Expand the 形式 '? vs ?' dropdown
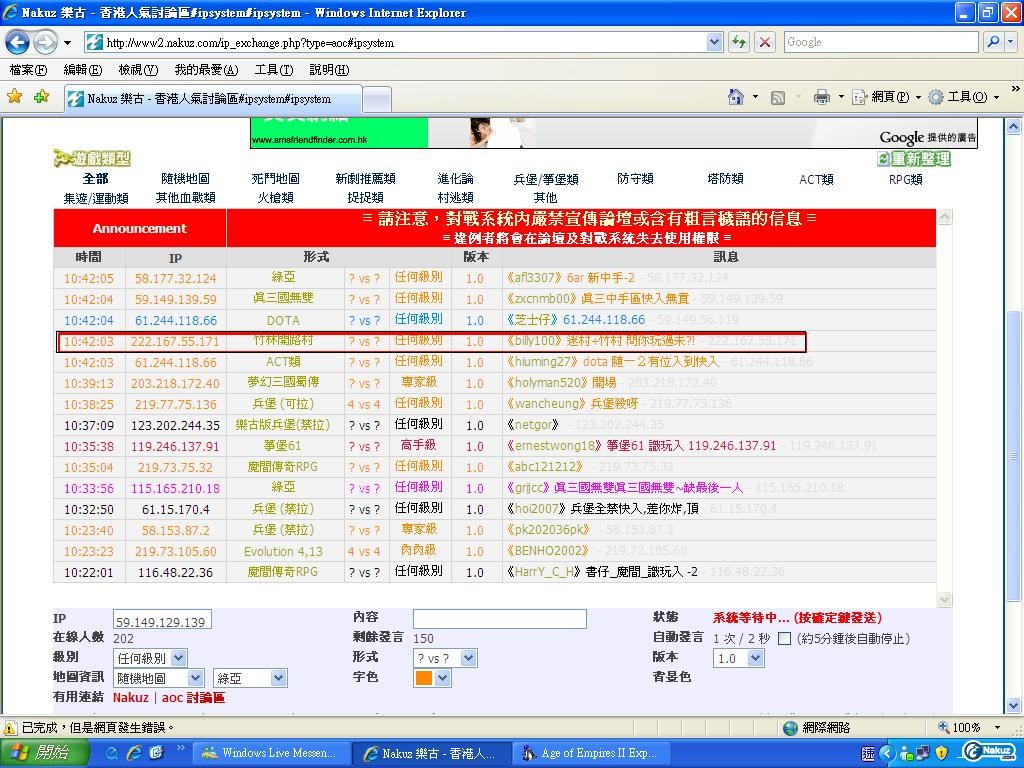 [x=445, y=658]
